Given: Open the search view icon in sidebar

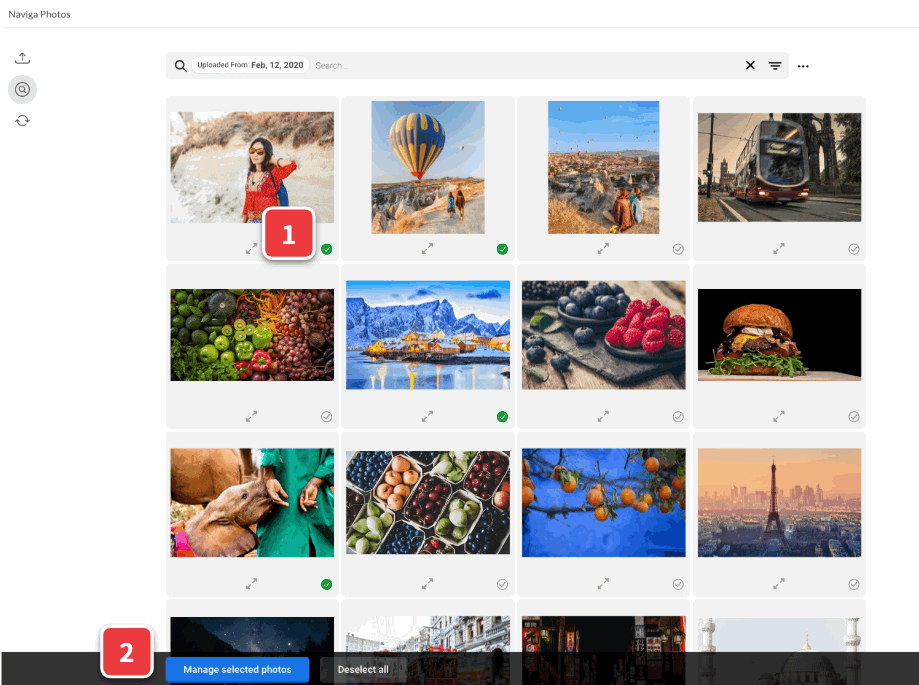Looking at the screenshot, I should click(22, 89).
